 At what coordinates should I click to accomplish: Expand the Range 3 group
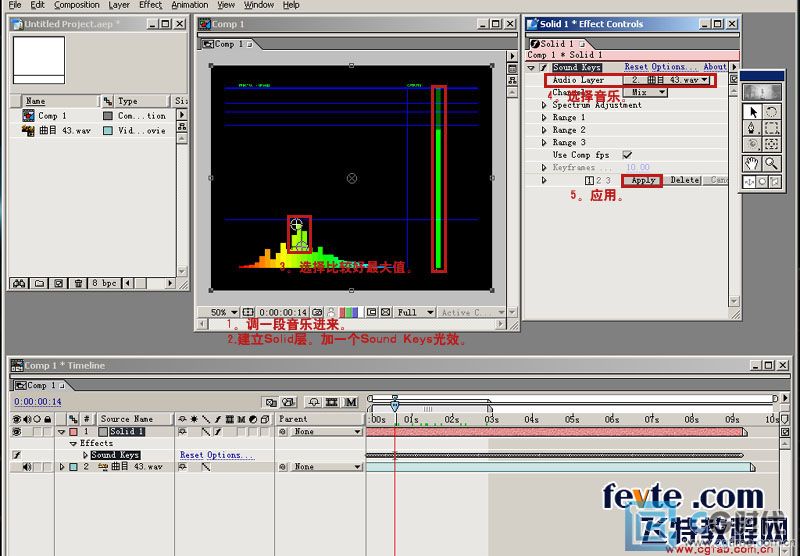click(x=544, y=142)
